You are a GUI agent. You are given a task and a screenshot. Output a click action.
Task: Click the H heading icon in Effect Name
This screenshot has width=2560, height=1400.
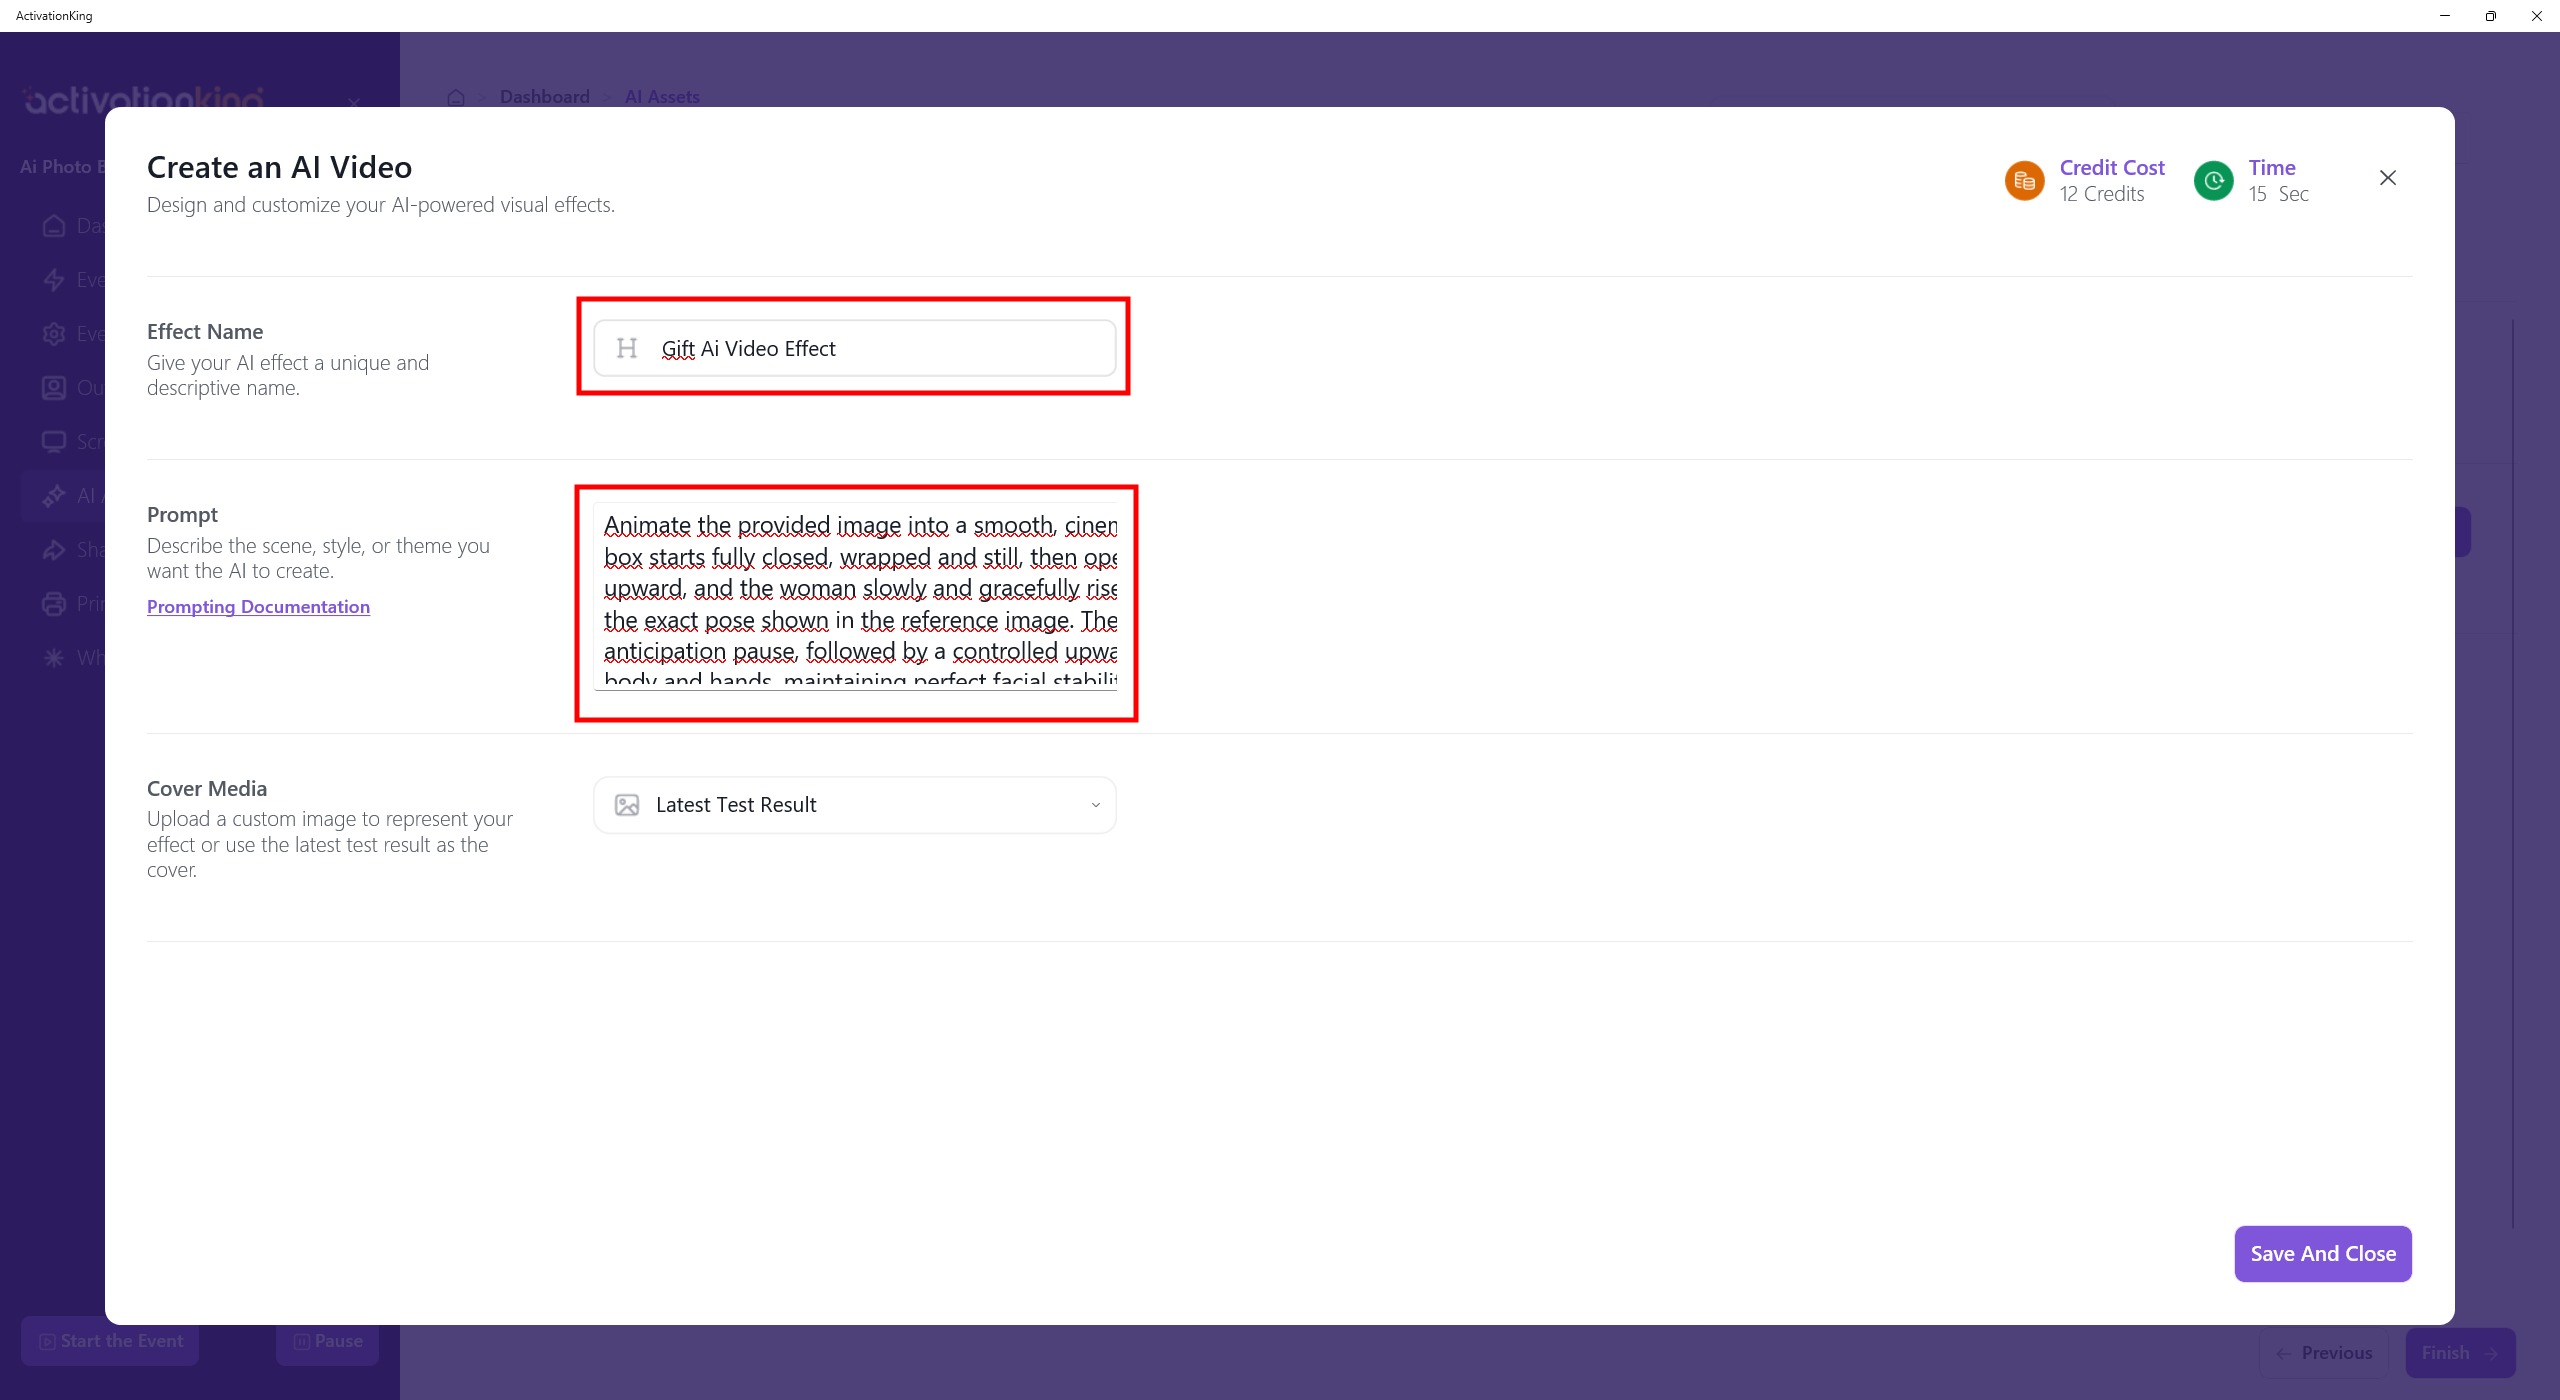click(x=627, y=348)
